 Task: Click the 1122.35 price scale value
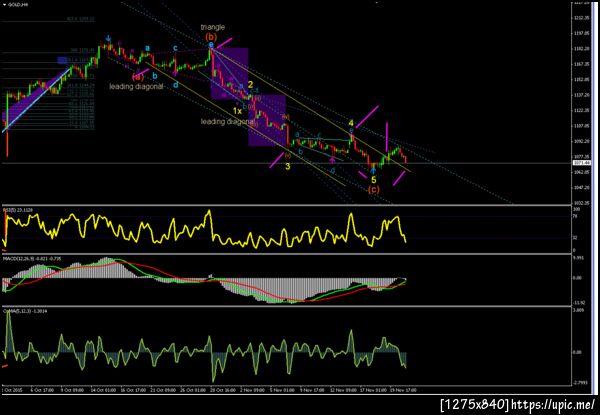point(581,110)
